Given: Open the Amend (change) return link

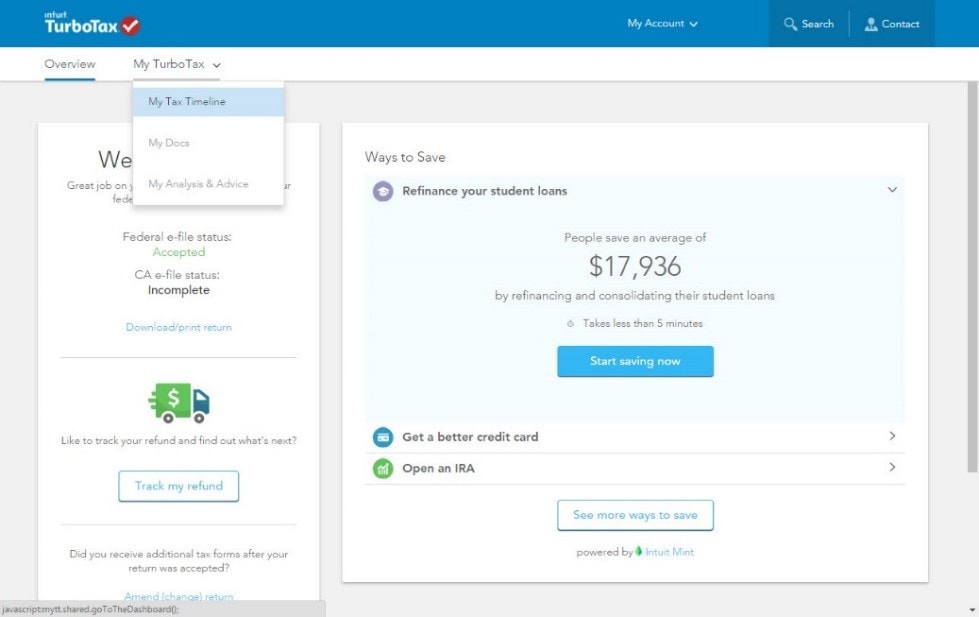Looking at the screenshot, I should pos(179,596).
